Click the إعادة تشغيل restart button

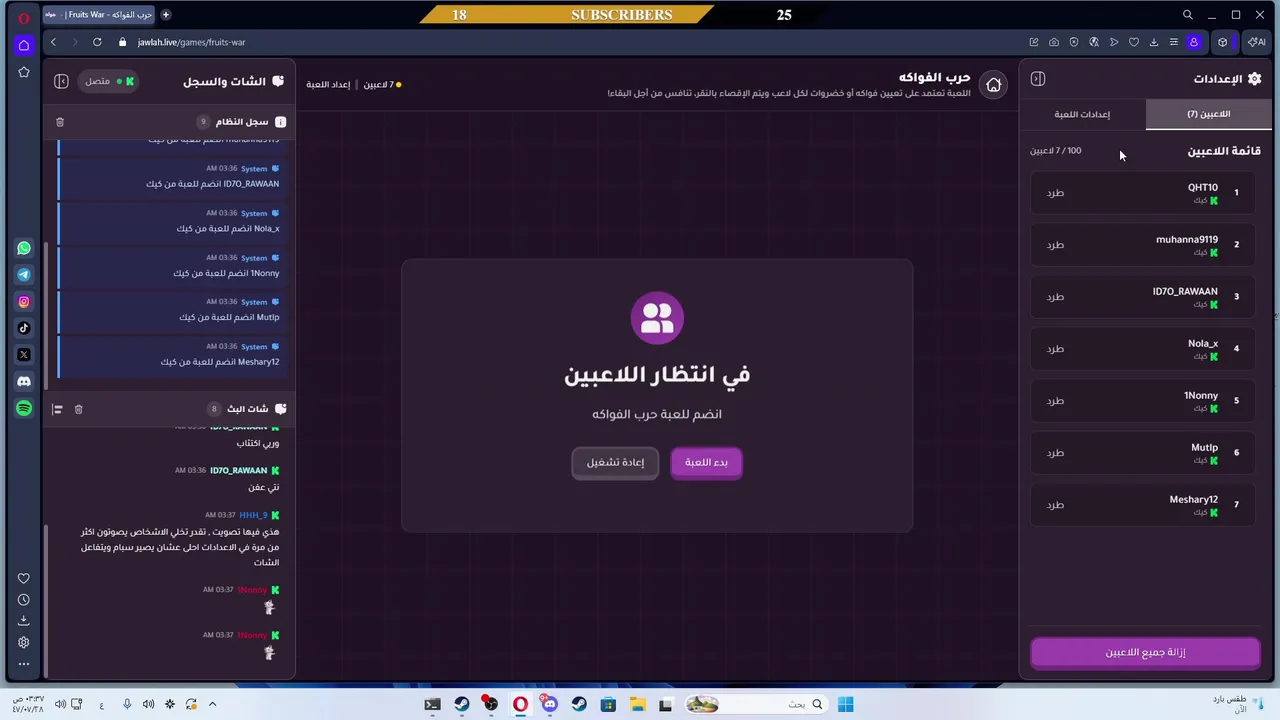click(615, 462)
